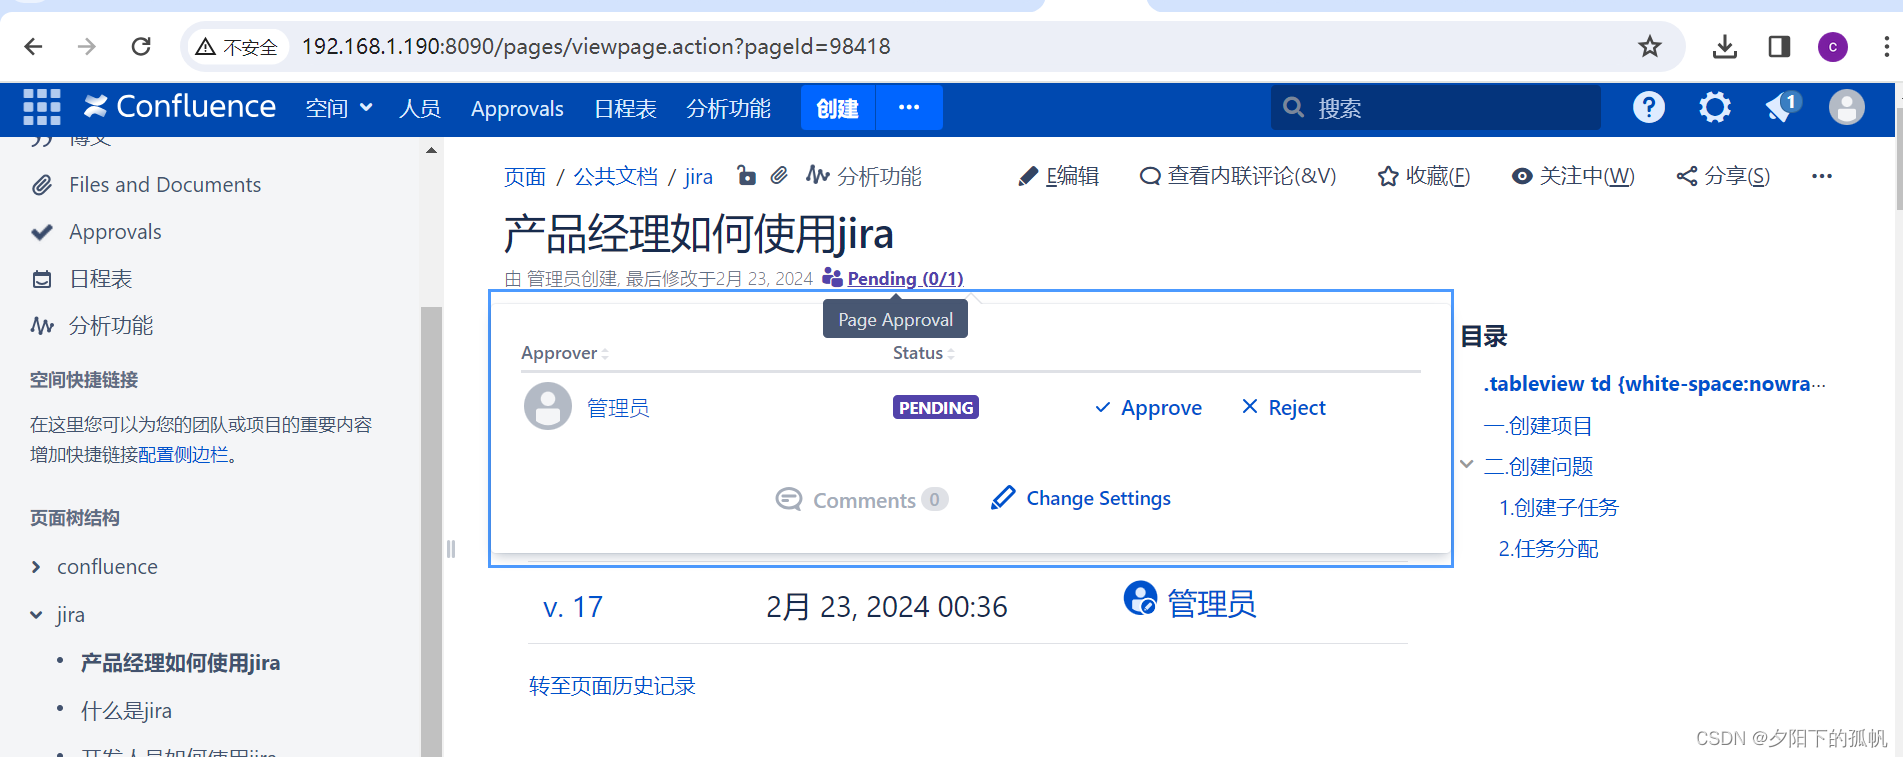Click the 不安全 site security warning
The width and height of the screenshot is (1903, 757).
coord(238,46)
